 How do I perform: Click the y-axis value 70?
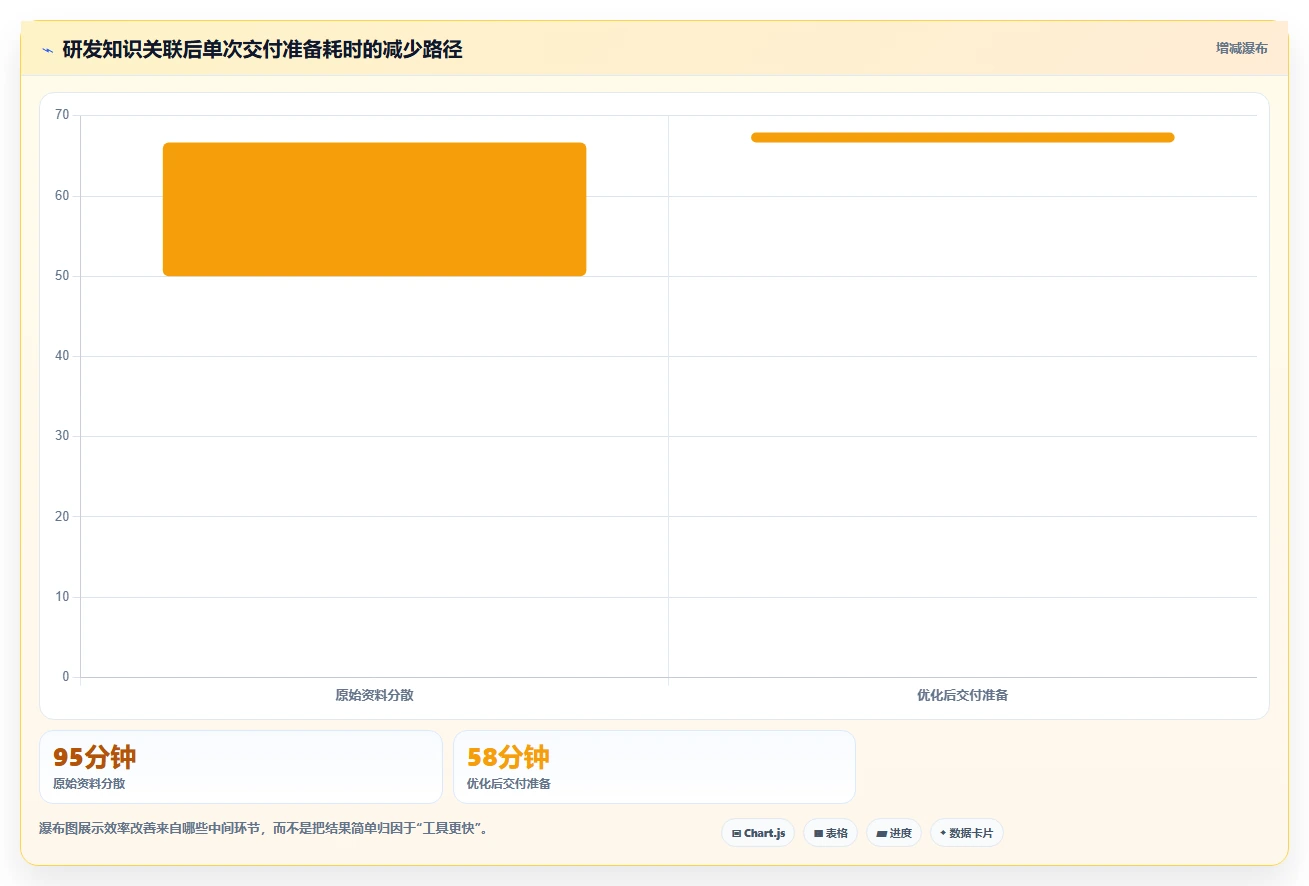(x=62, y=115)
